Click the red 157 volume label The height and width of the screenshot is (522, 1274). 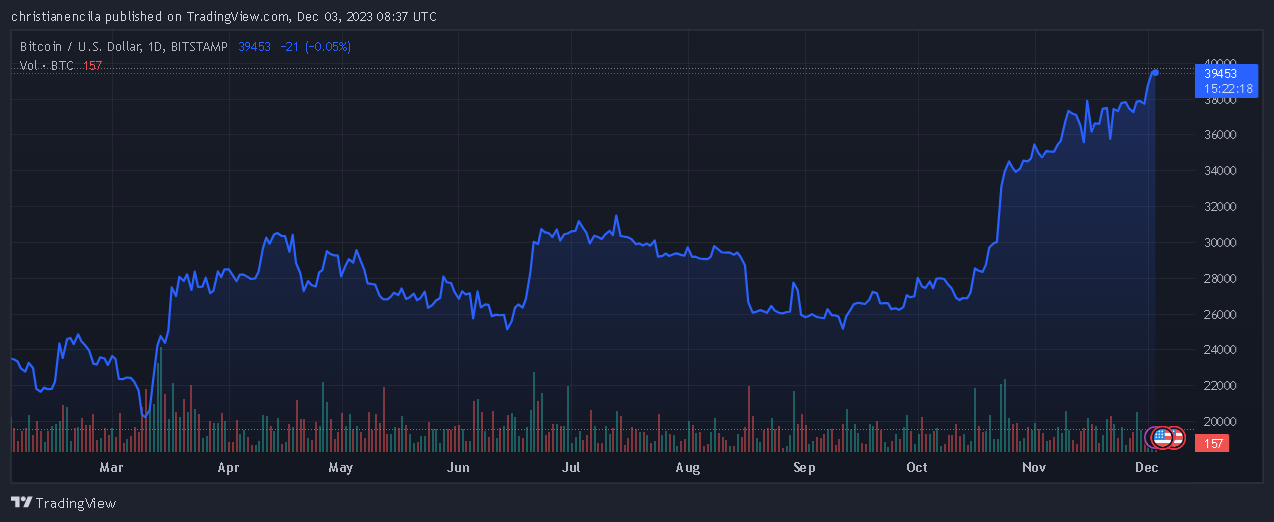click(1212, 443)
